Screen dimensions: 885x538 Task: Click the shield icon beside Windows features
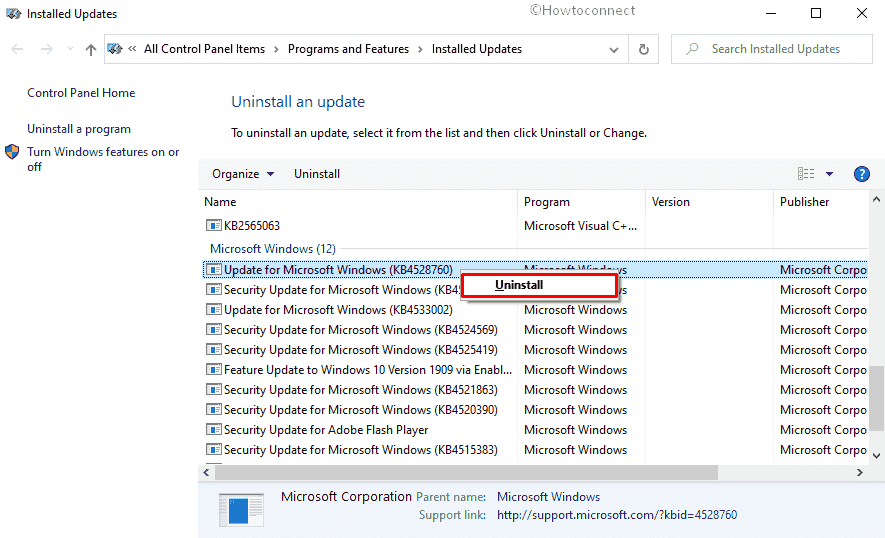click(12, 152)
